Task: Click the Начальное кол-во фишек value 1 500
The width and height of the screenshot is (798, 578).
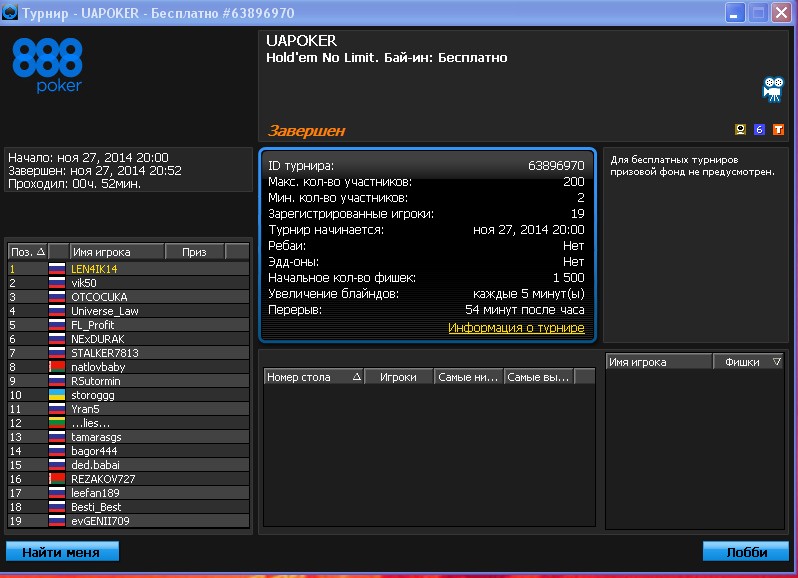Action: [568, 277]
